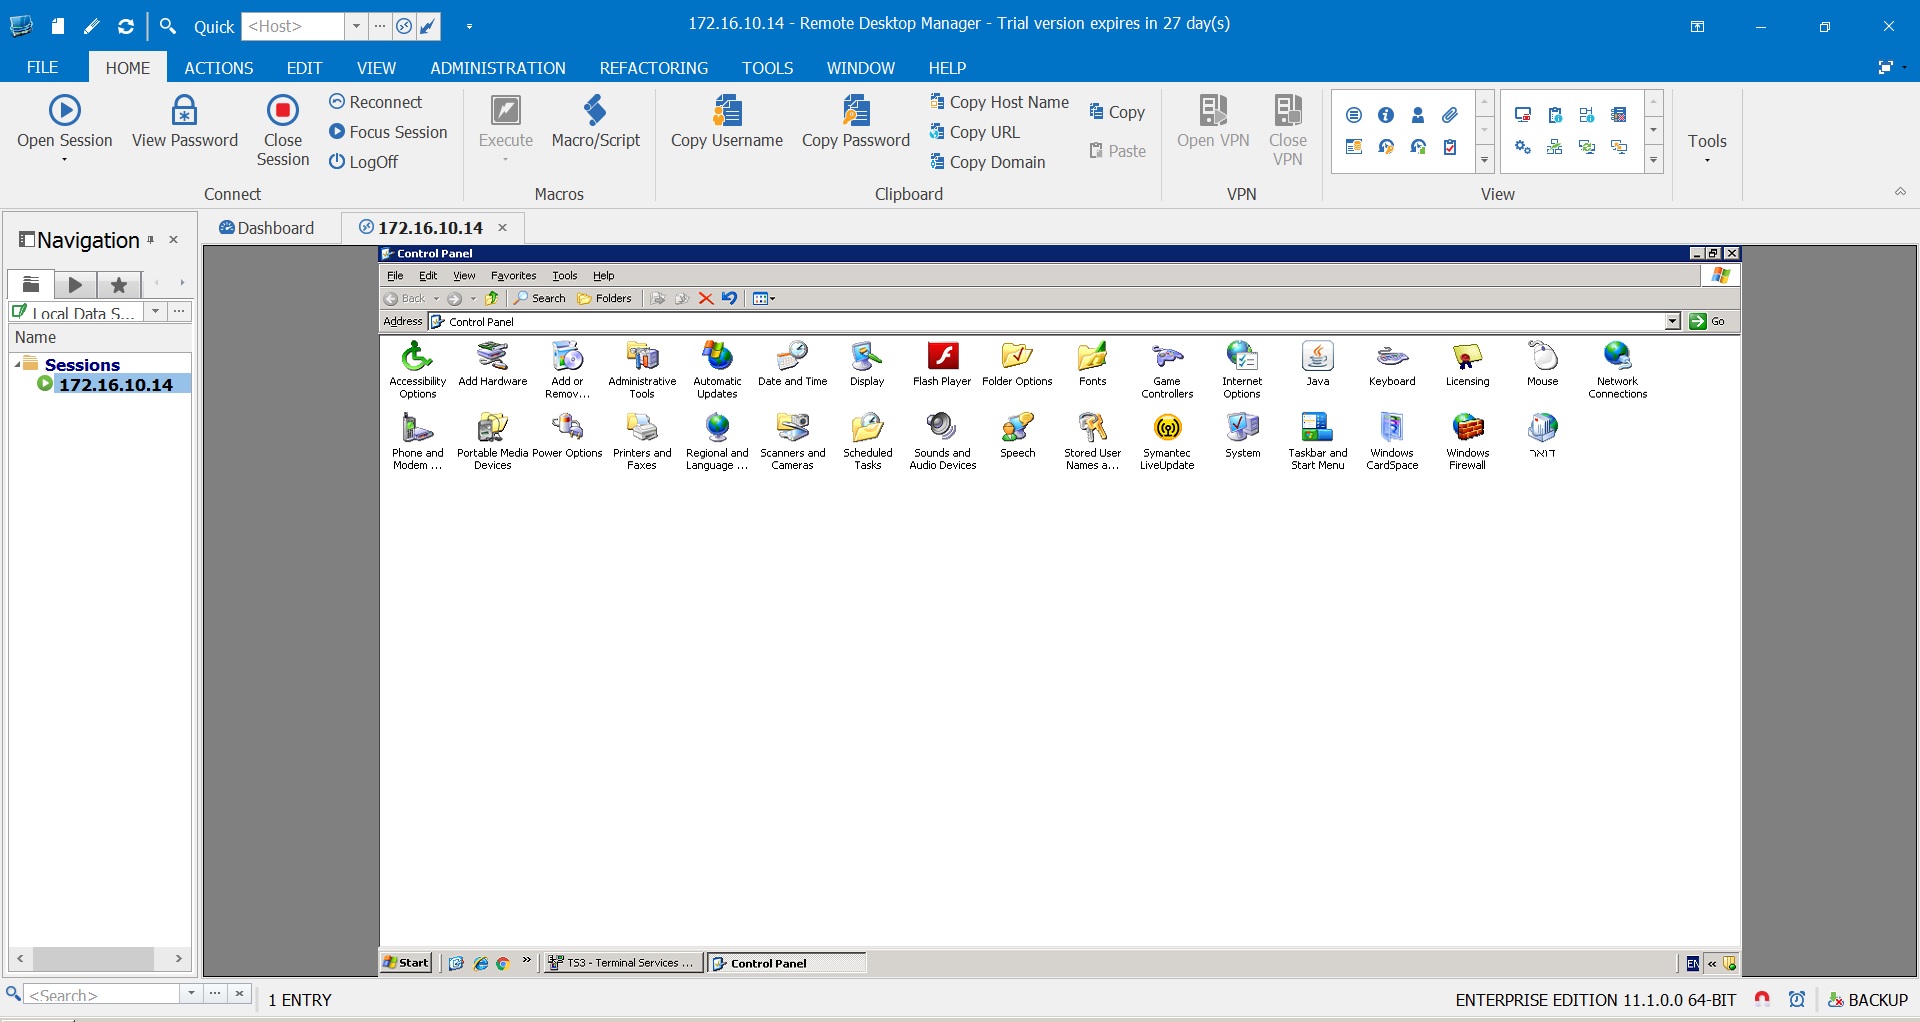Image resolution: width=1920 pixels, height=1022 pixels.
Task: Open Accessibility Options in remote Control Panel
Action: tap(417, 370)
